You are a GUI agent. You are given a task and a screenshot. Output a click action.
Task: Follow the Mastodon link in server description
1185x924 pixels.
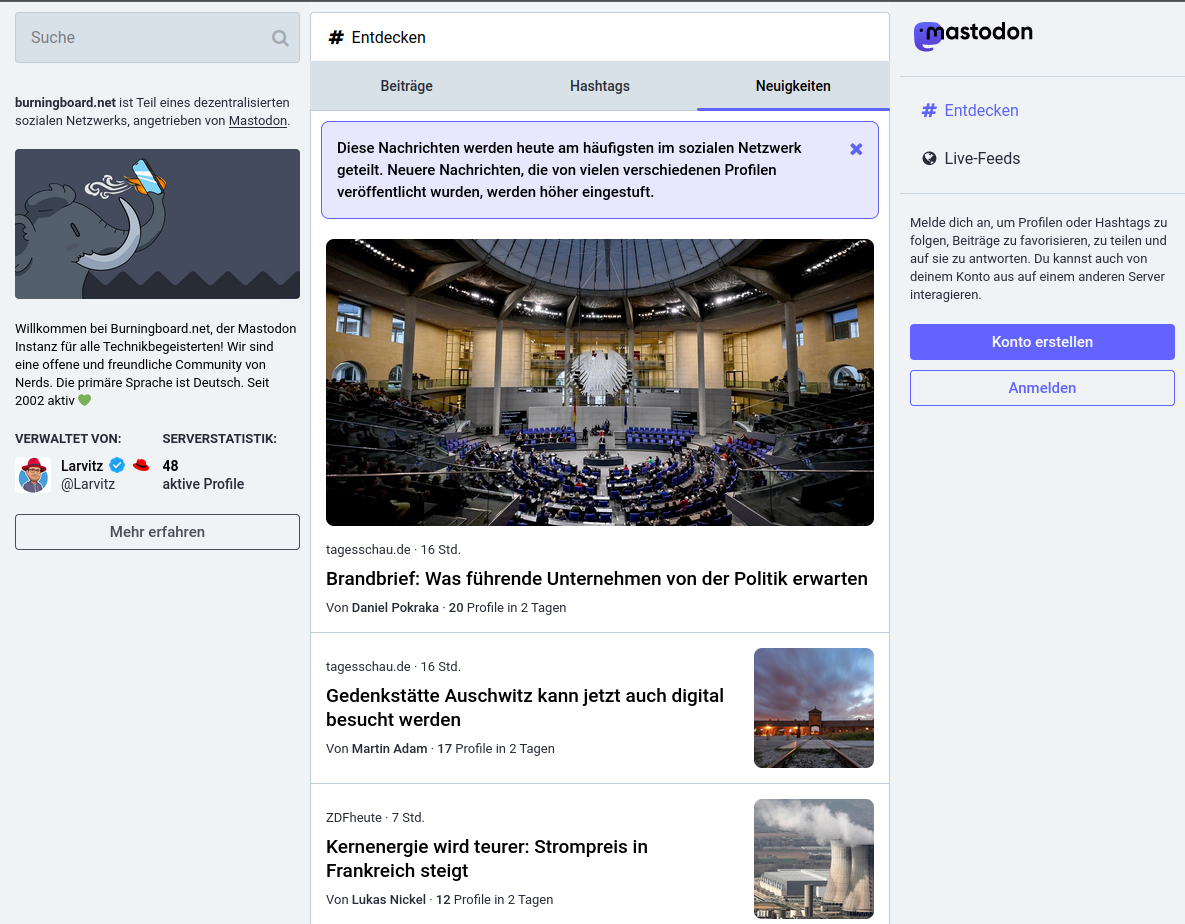[x=257, y=121]
